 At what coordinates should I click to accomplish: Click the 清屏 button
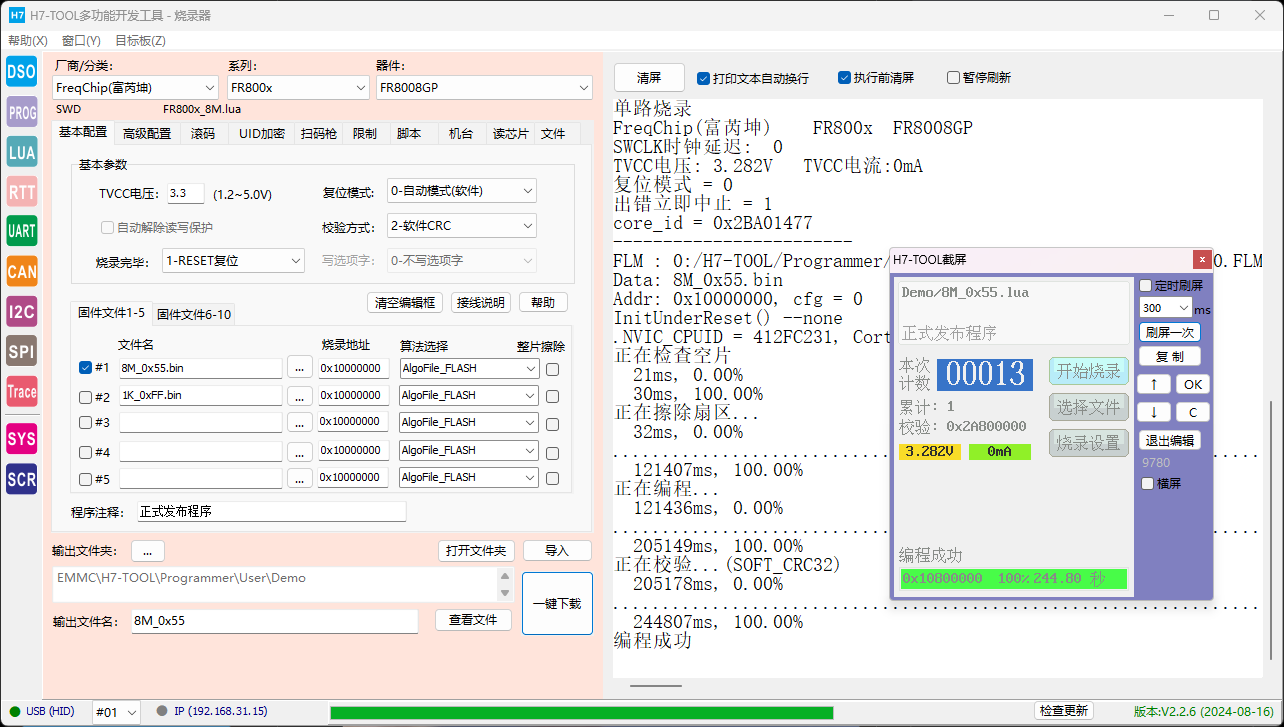pos(649,78)
